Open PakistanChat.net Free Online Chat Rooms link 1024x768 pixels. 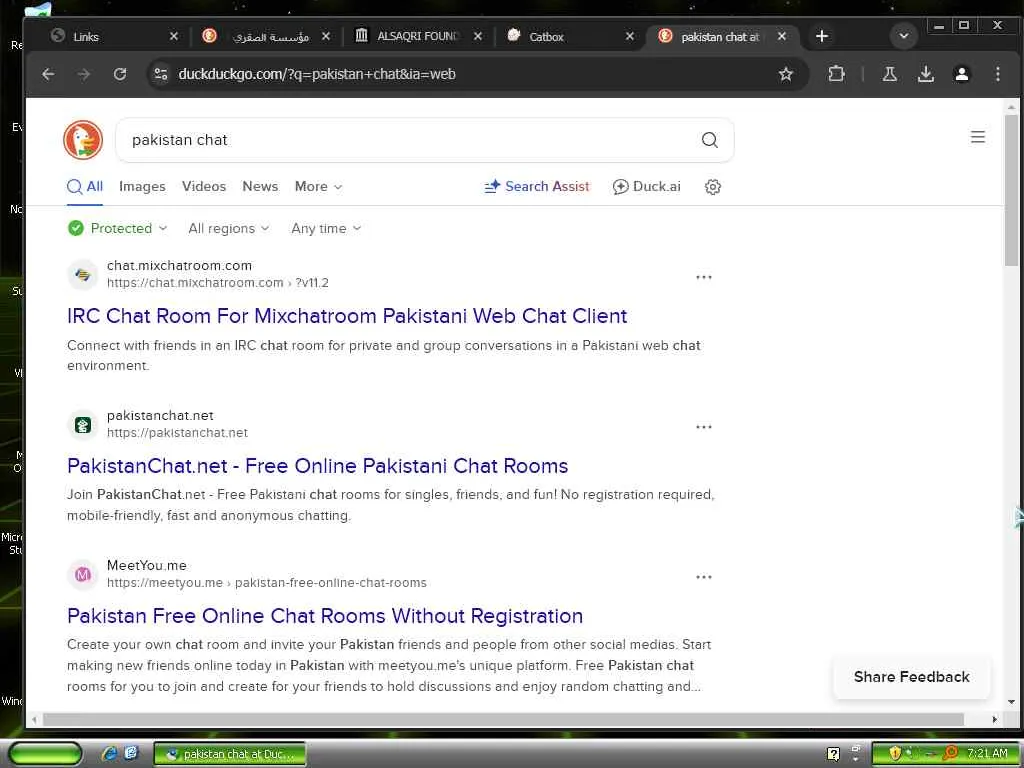pyautogui.click(x=317, y=466)
